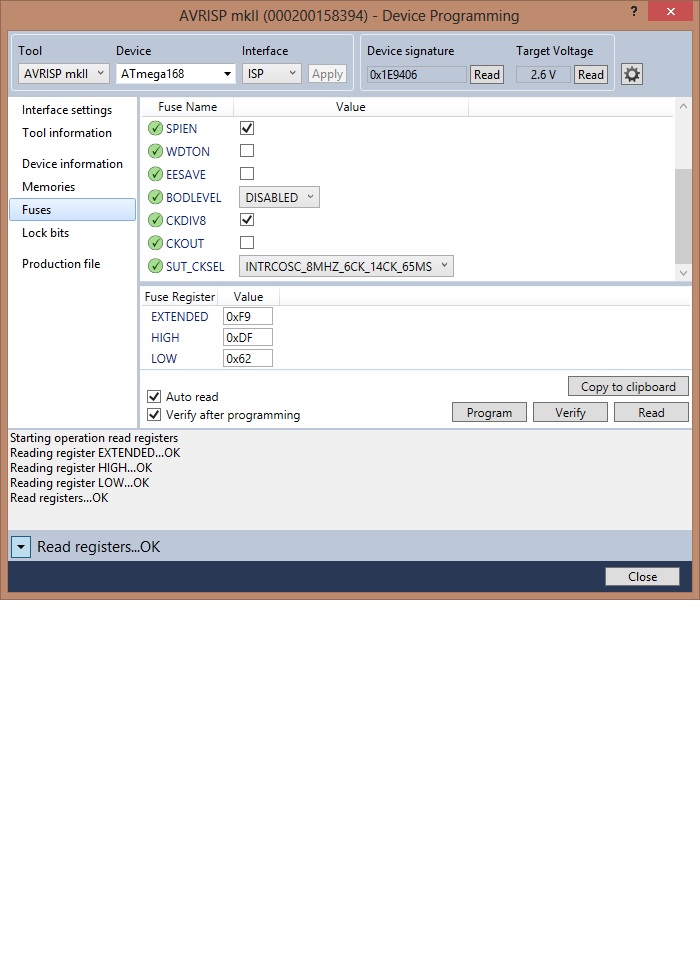Viewport: 700px width, 978px height.
Task: Click the BODLEVEL fuse name label
Action: 193,198
